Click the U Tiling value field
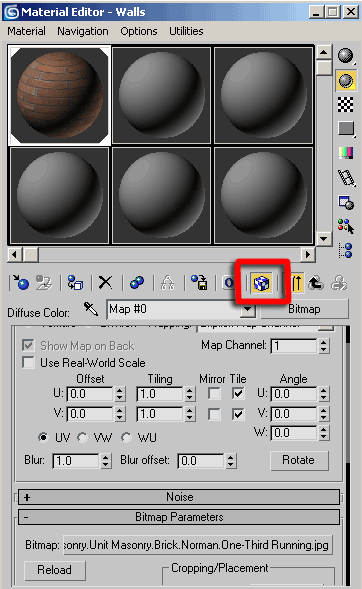Screen dimensions: 362x589 (x=160, y=394)
